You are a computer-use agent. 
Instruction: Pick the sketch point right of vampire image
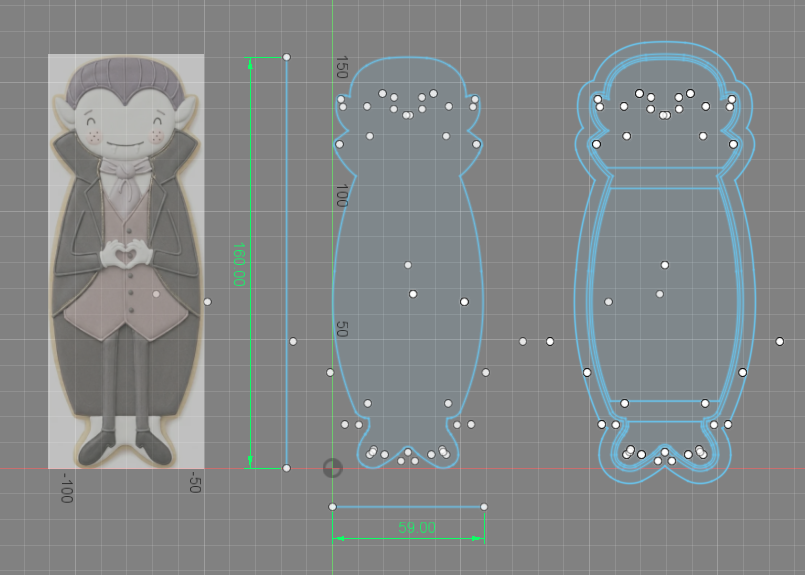coord(207,302)
